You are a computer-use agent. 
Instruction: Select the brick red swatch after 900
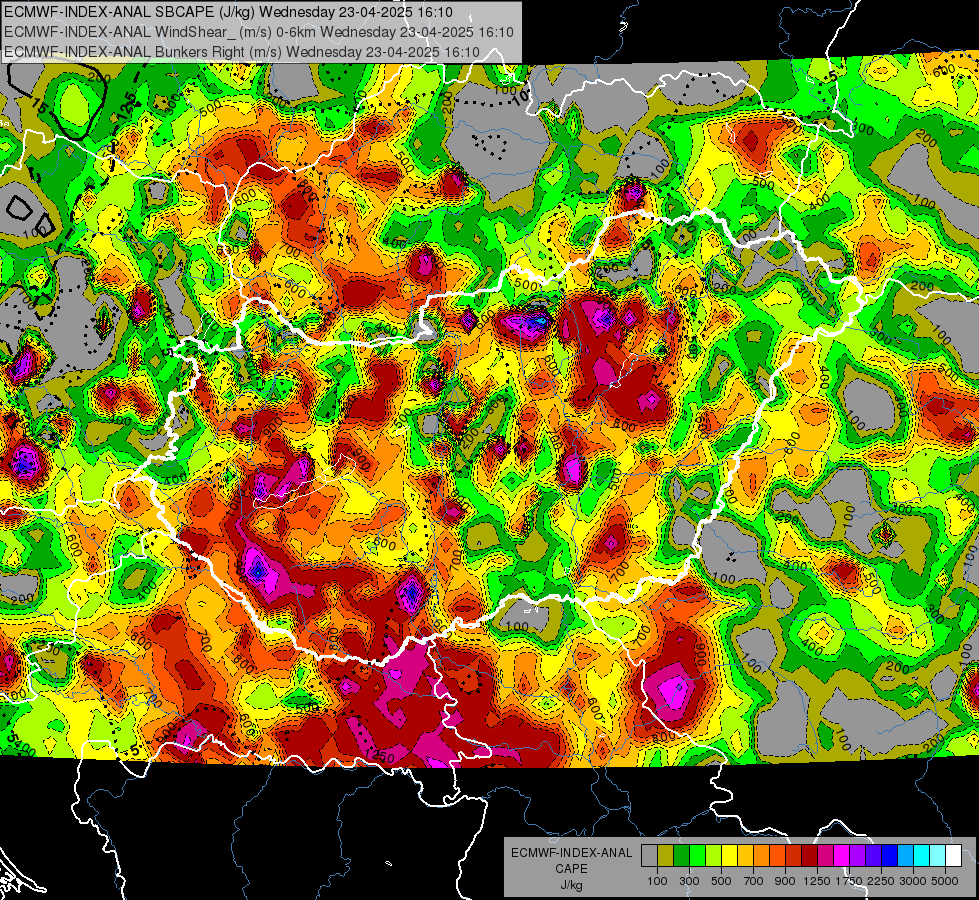click(794, 856)
